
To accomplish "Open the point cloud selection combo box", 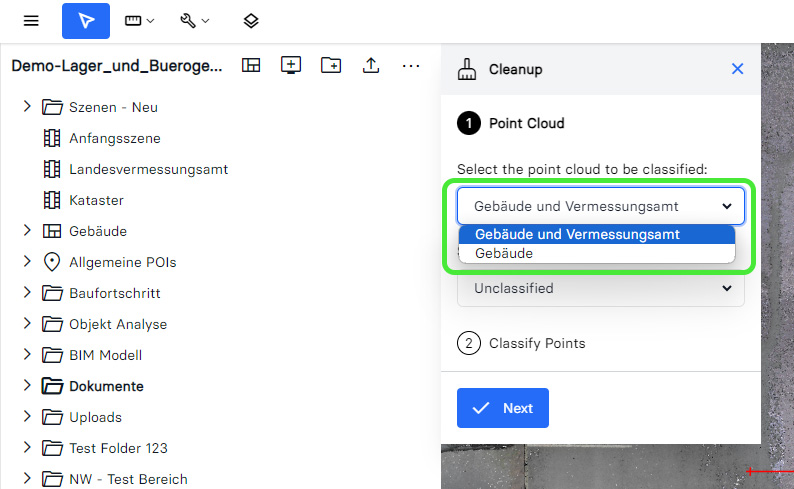I will (x=600, y=207).
